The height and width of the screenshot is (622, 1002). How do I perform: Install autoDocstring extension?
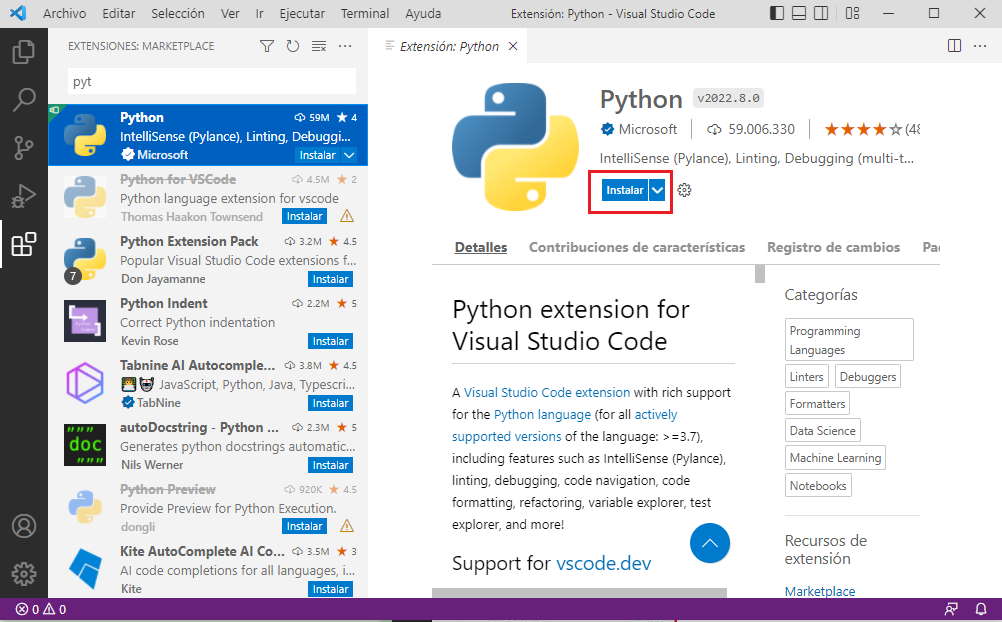click(330, 465)
